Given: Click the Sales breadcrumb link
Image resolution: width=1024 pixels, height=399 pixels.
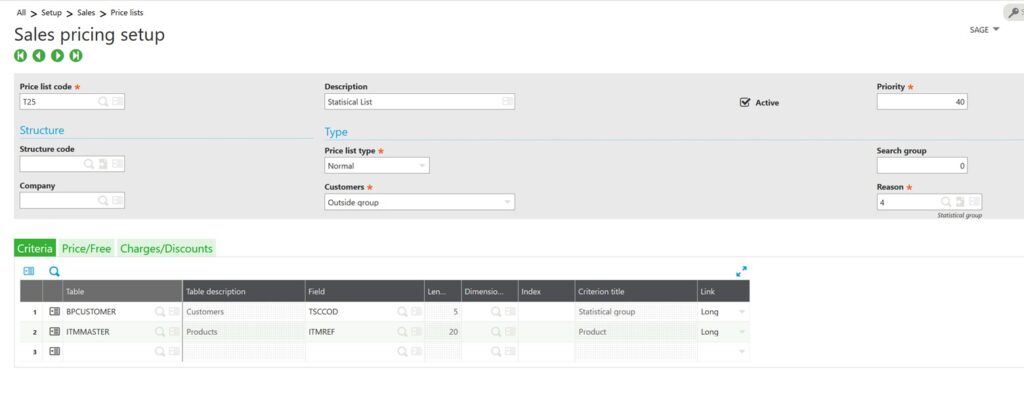Looking at the screenshot, I should point(86,12).
